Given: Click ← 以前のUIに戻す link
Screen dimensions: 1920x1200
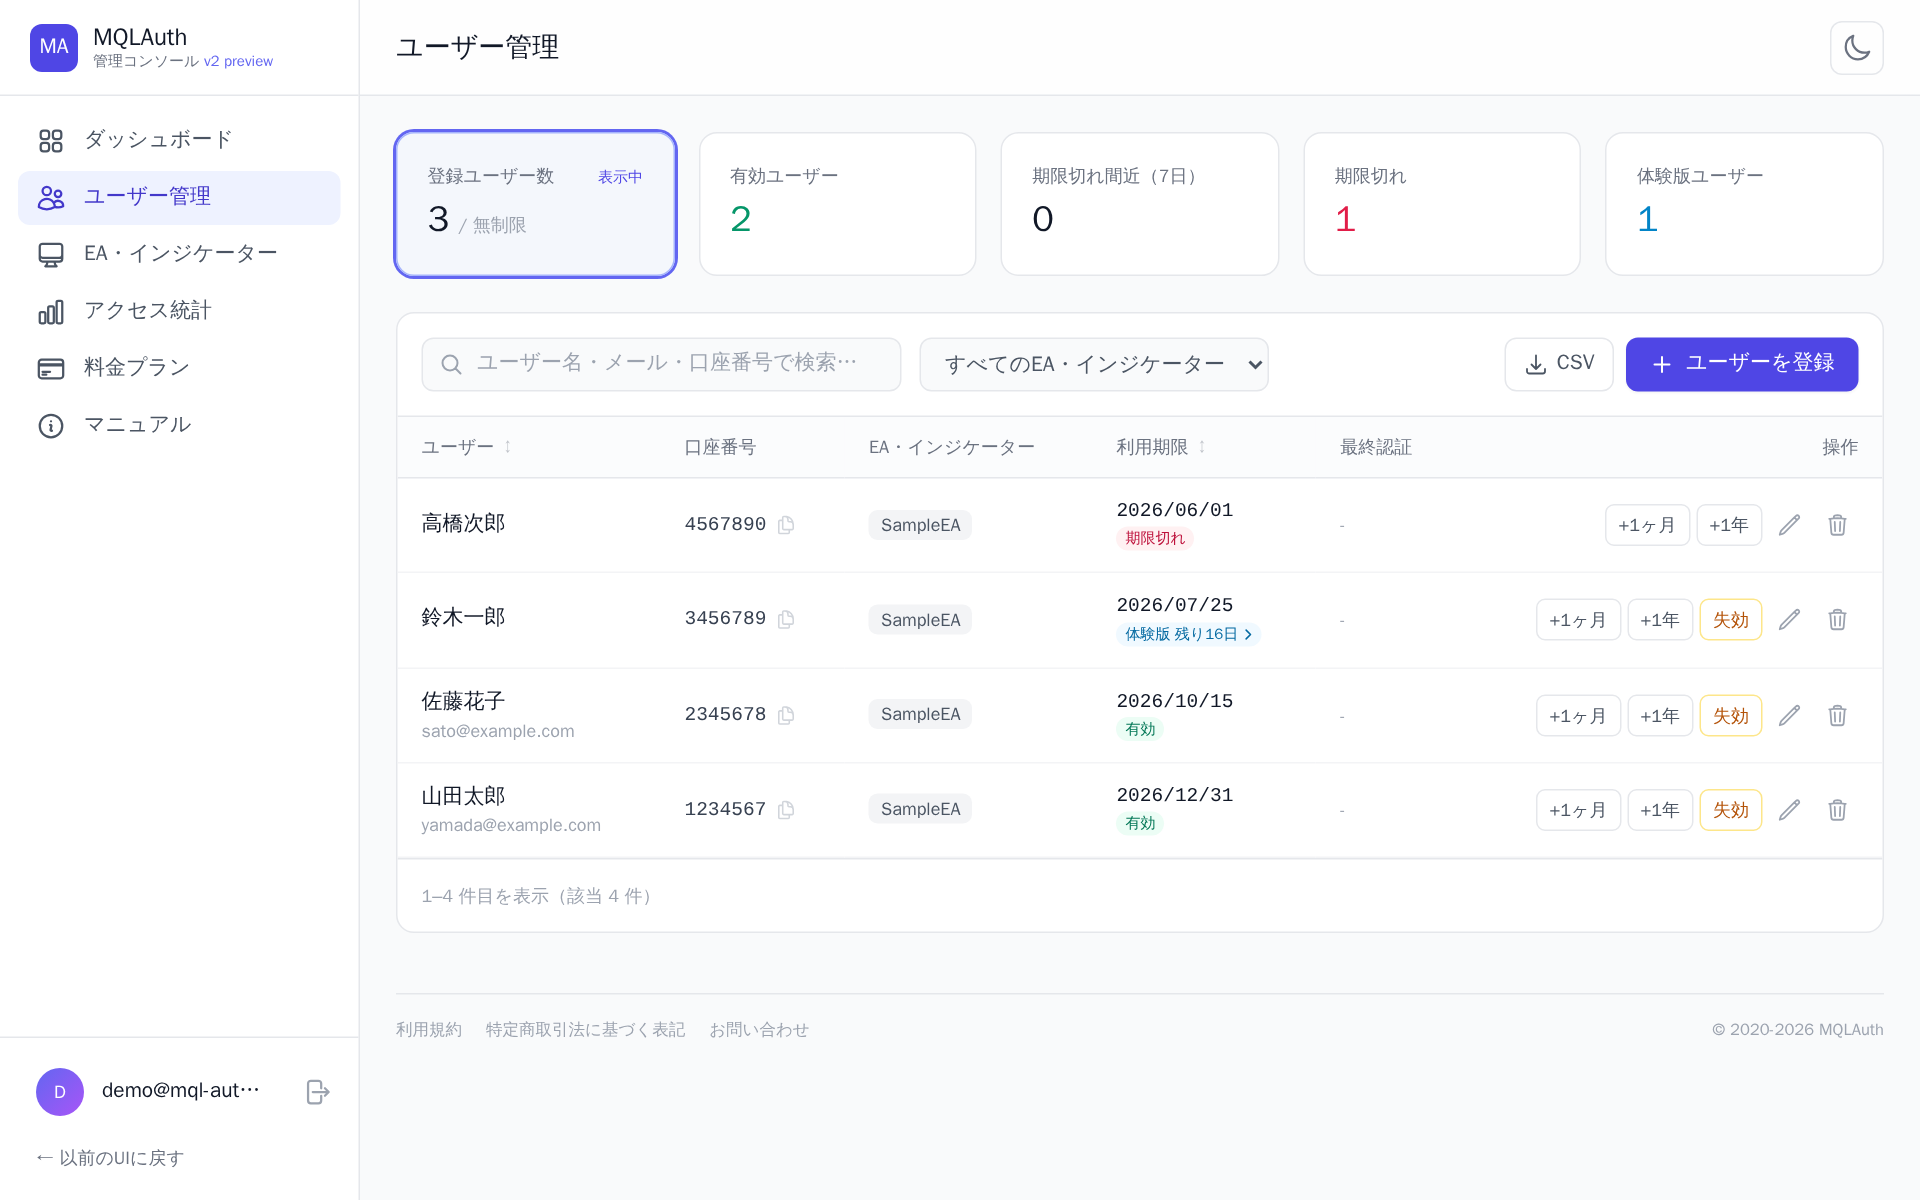Looking at the screenshot, I should 110,1158.
